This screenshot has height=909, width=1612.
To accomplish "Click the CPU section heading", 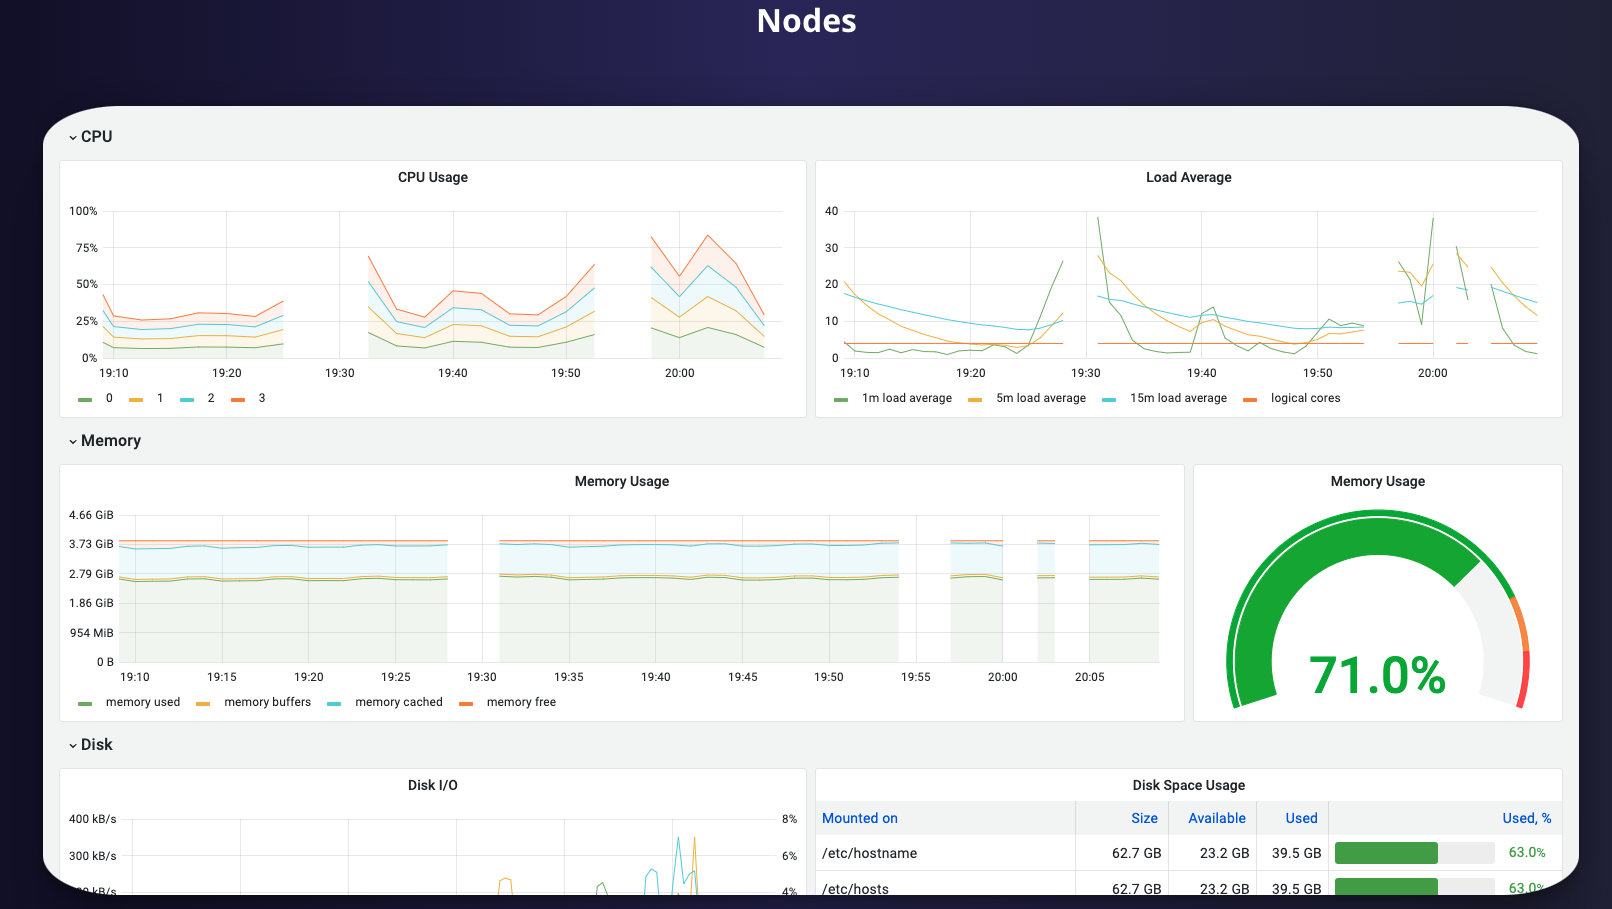I will coord(96,137).
